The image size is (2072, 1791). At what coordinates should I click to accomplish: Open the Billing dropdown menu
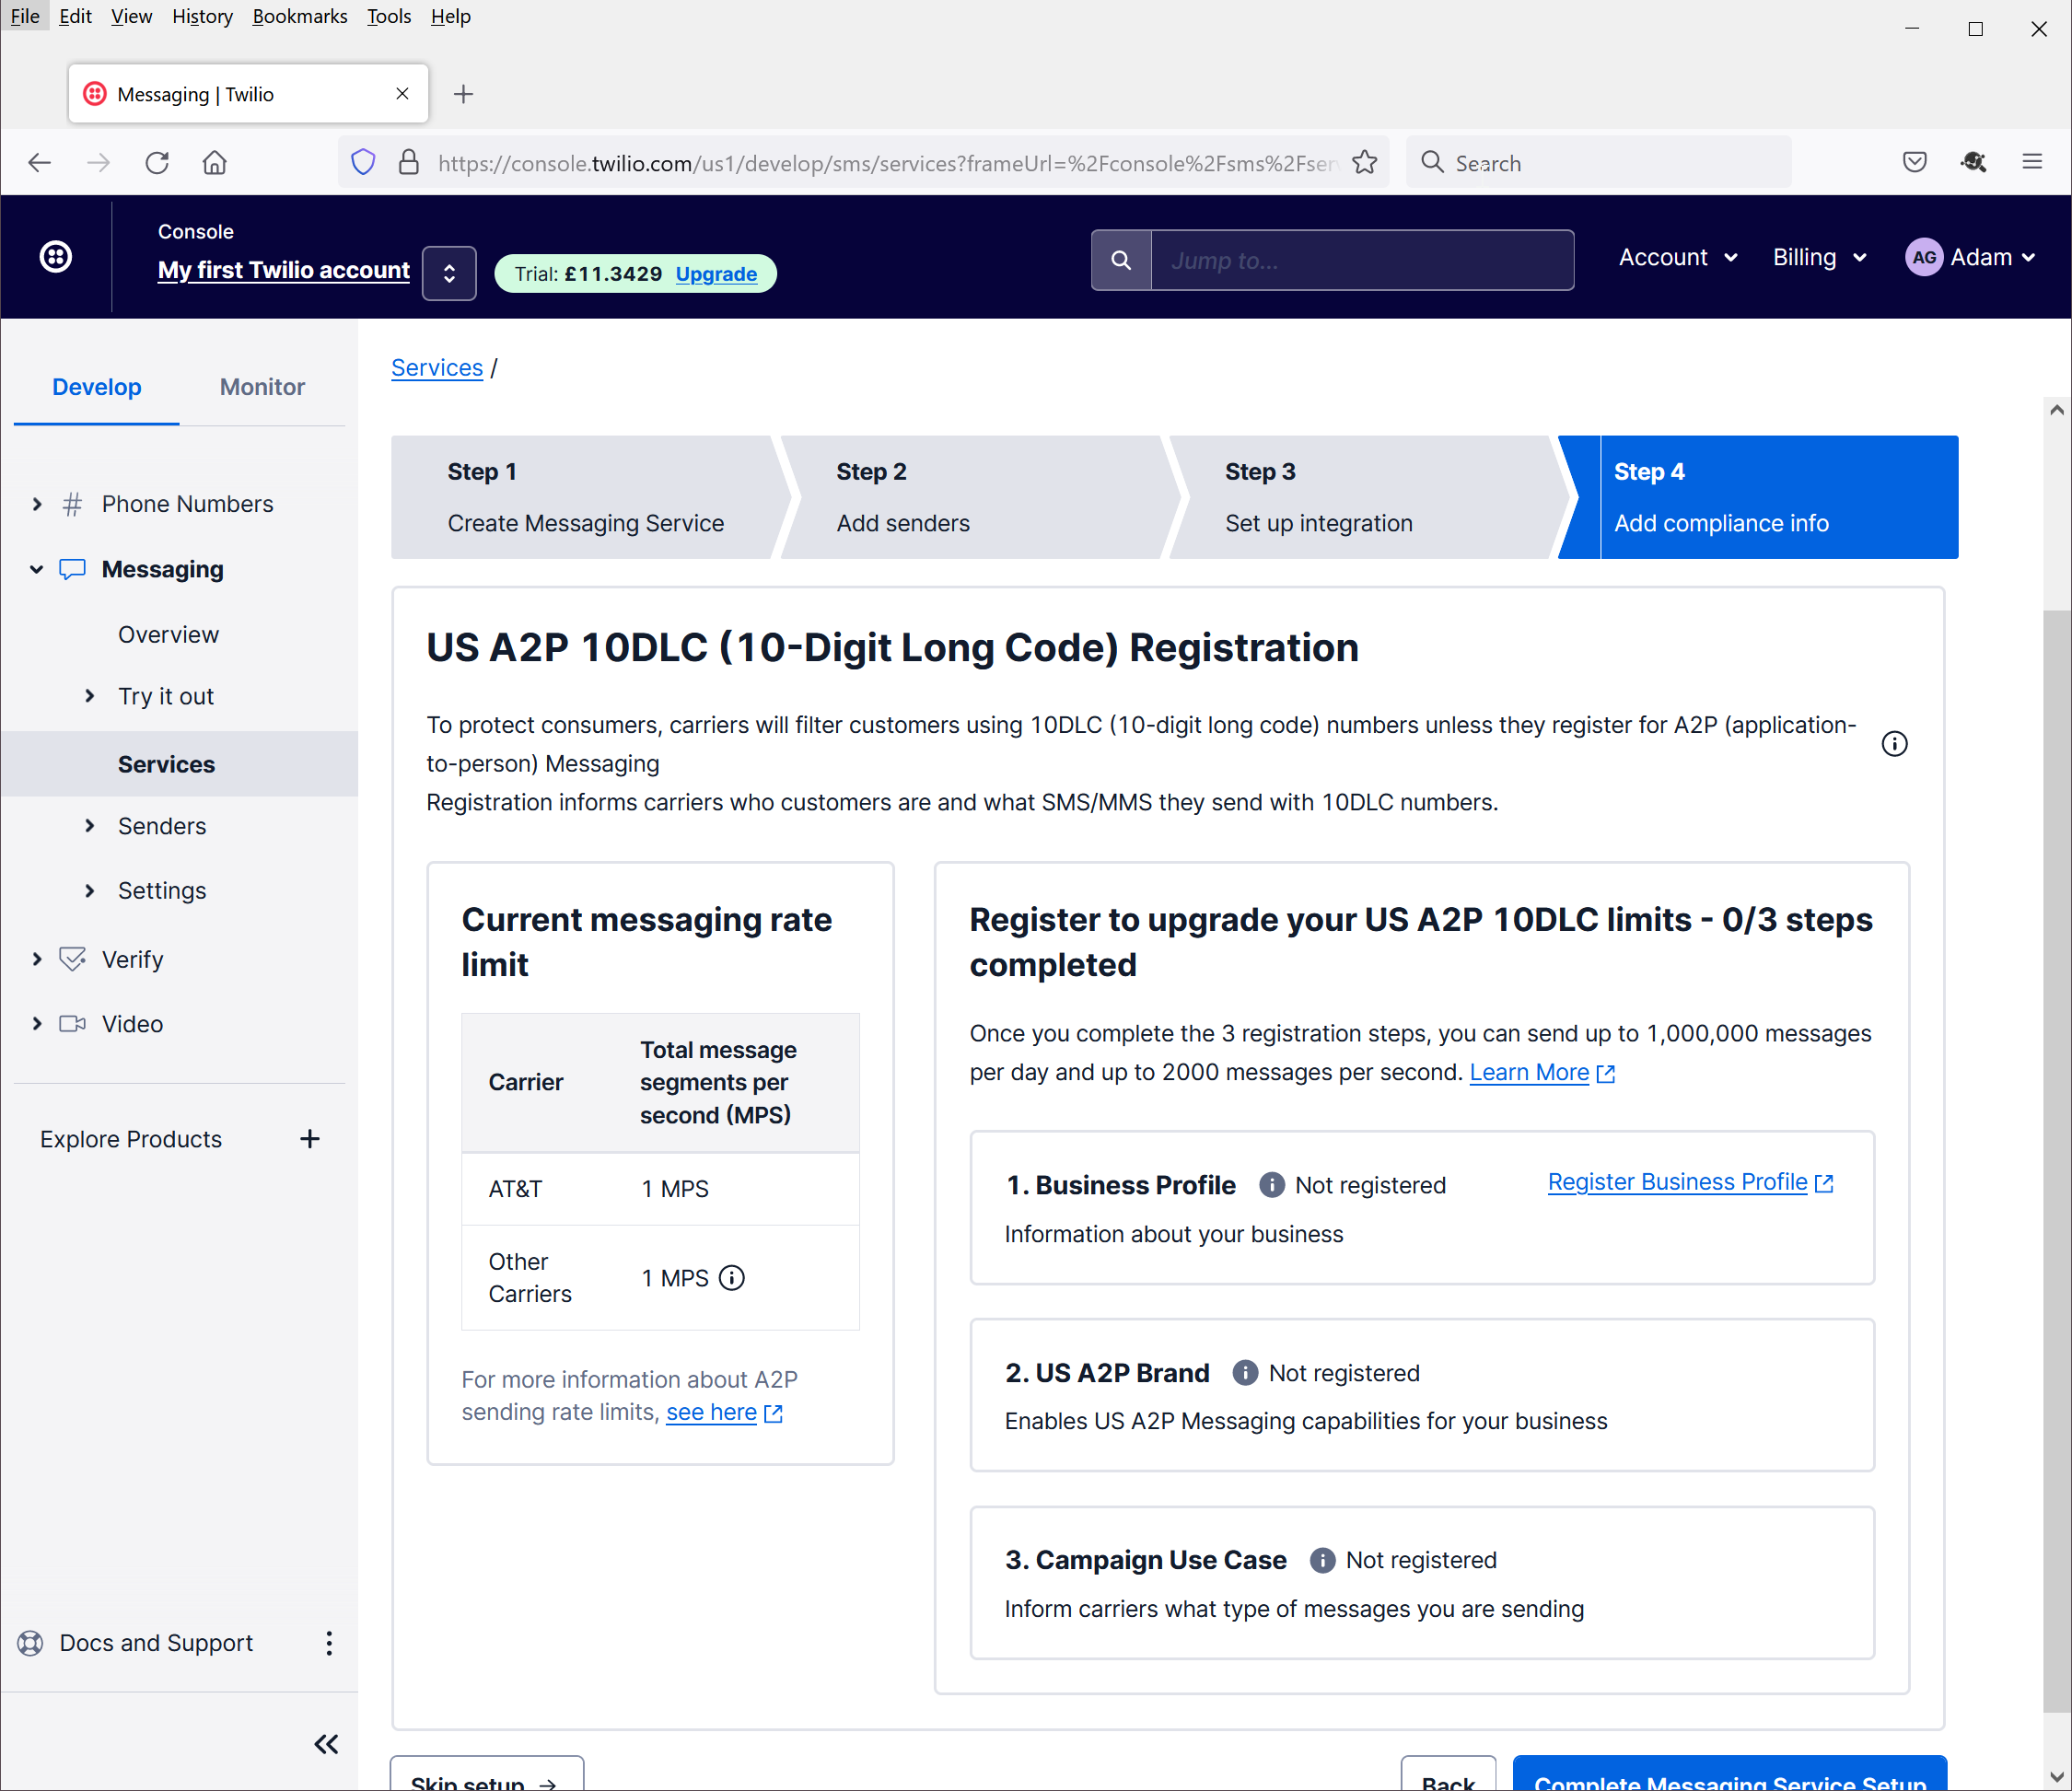pyautogui.click(x=1819, y=258)
